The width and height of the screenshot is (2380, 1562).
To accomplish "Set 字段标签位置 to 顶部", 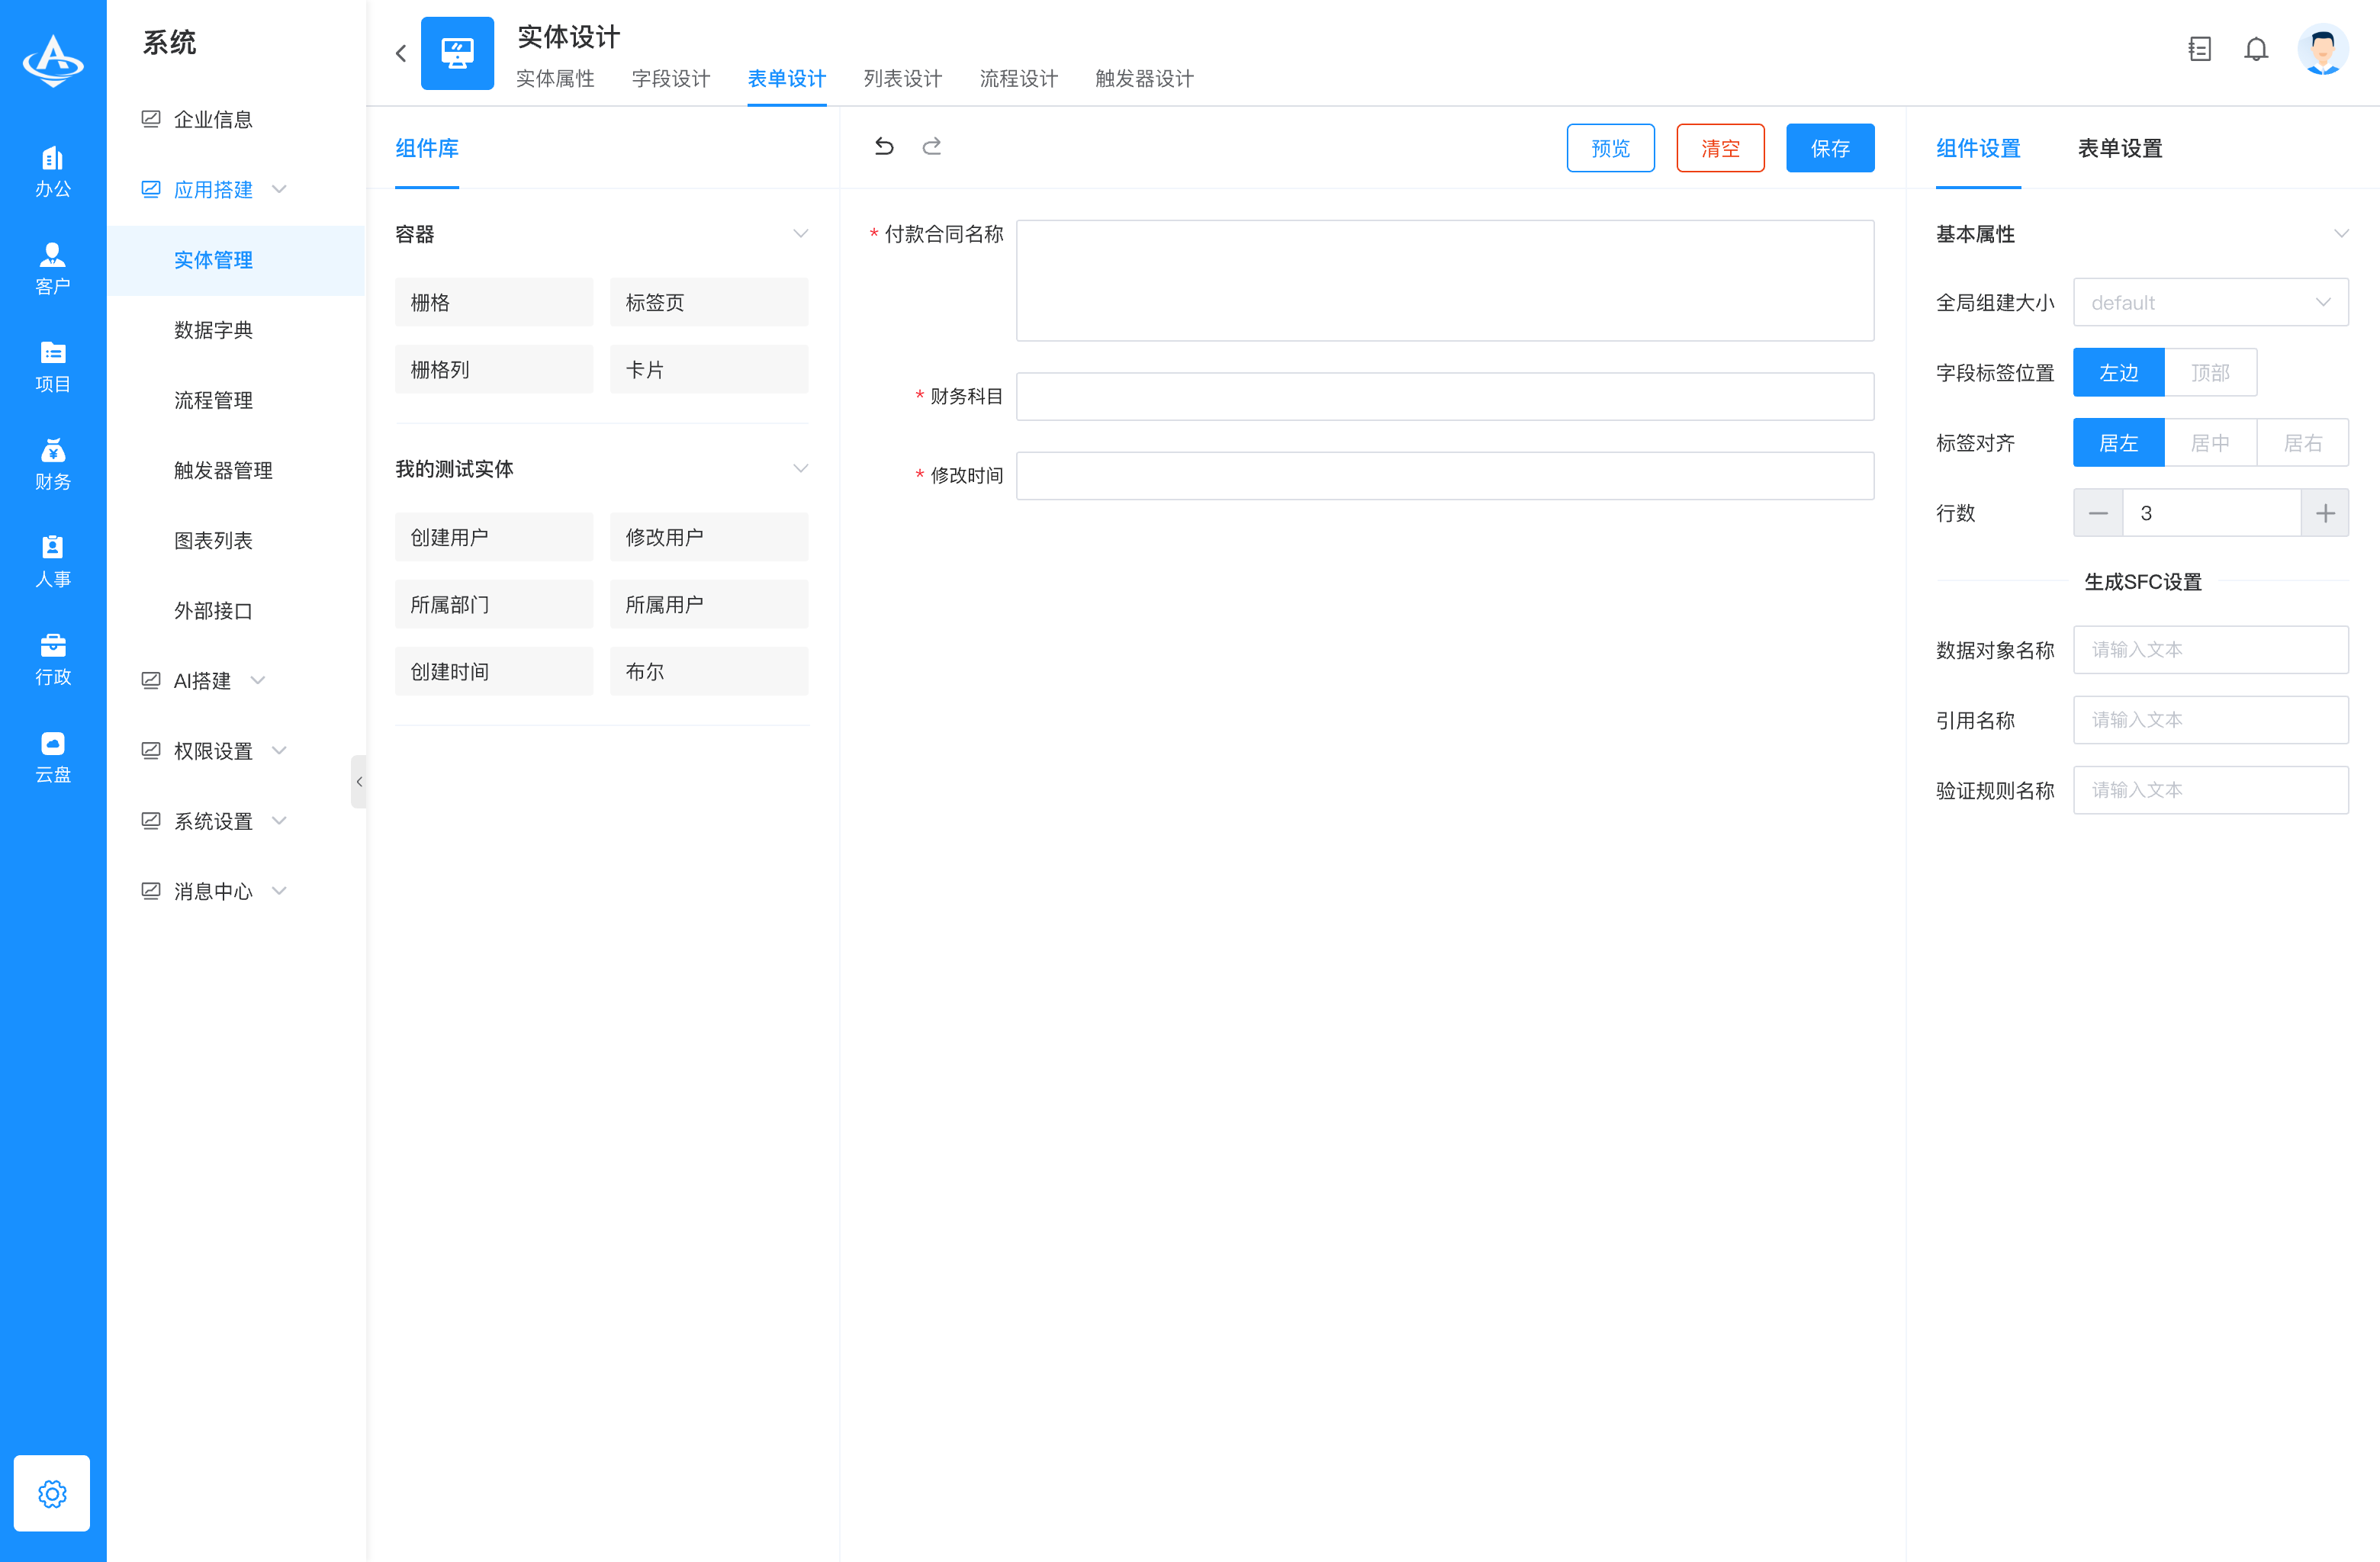I will tap(2211, 372).
